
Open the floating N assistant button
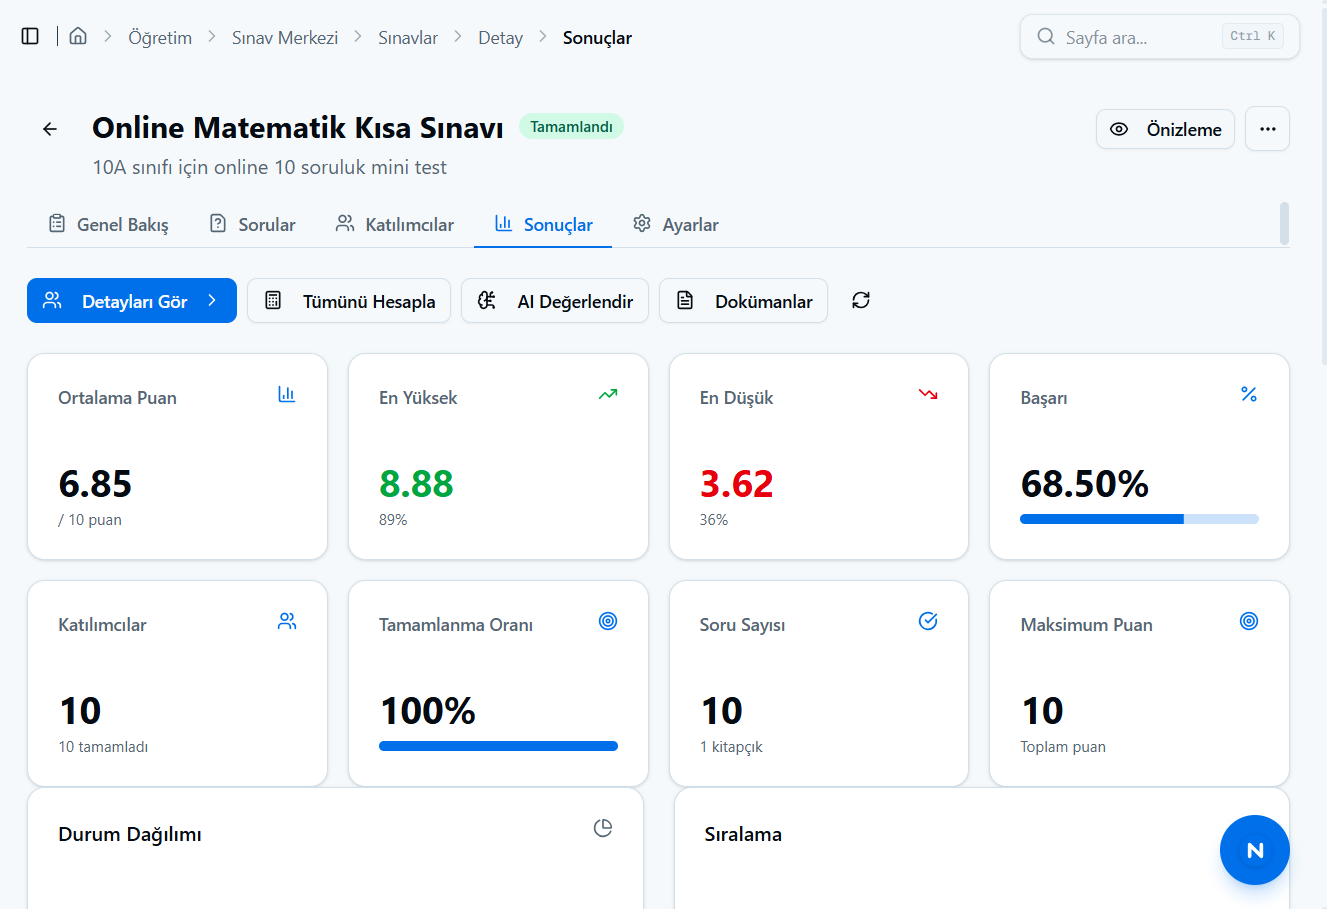click(x=1255, y=850)
